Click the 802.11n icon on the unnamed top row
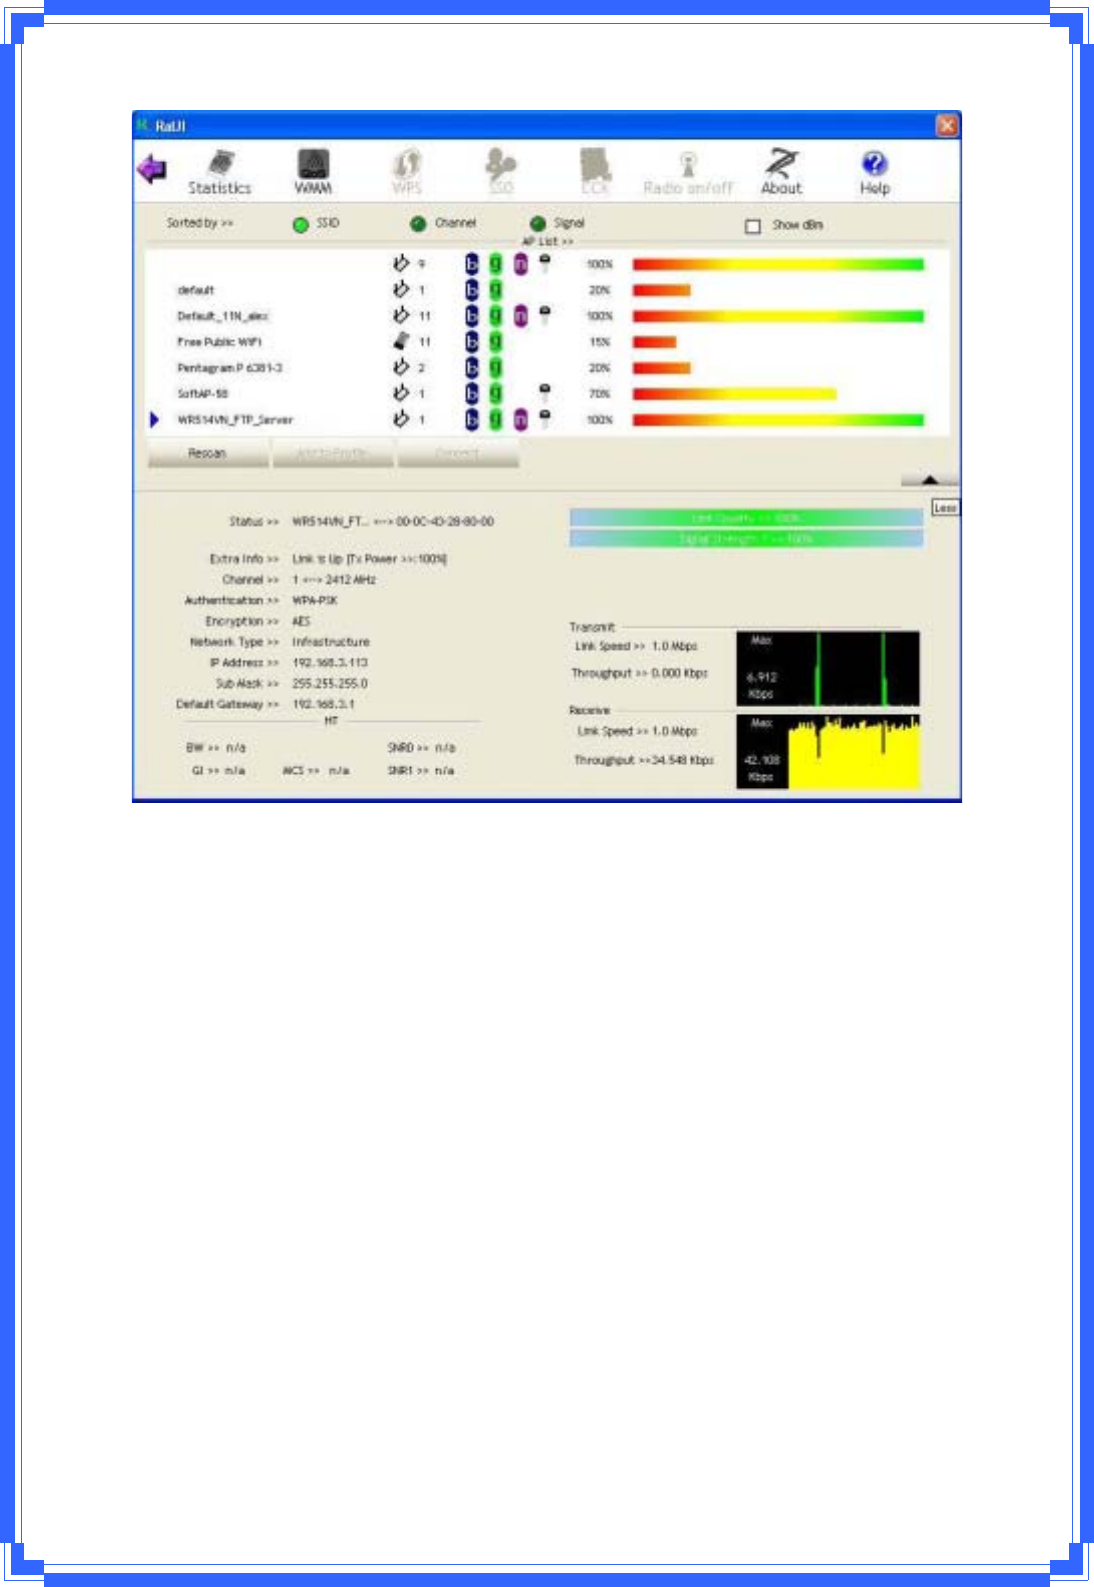 [521, 264]
